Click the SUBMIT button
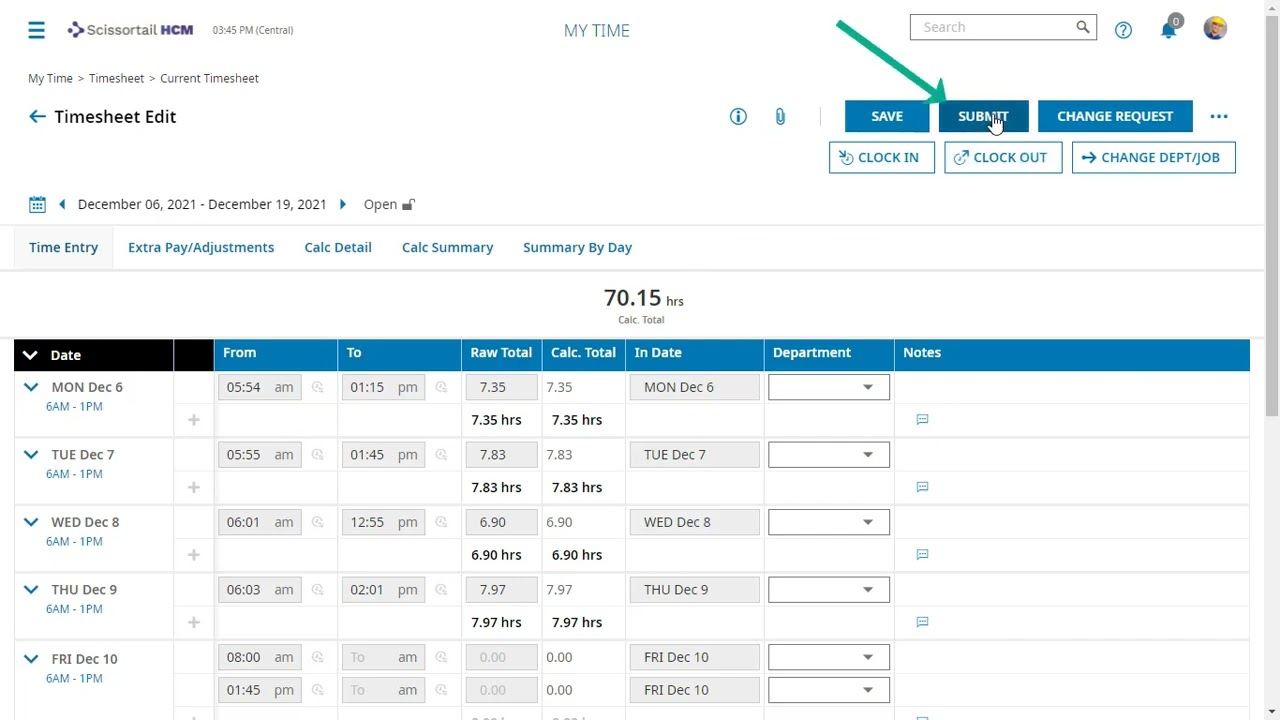Image resolution: width=1280 pixels, height=720 pixels. [983, 116]
